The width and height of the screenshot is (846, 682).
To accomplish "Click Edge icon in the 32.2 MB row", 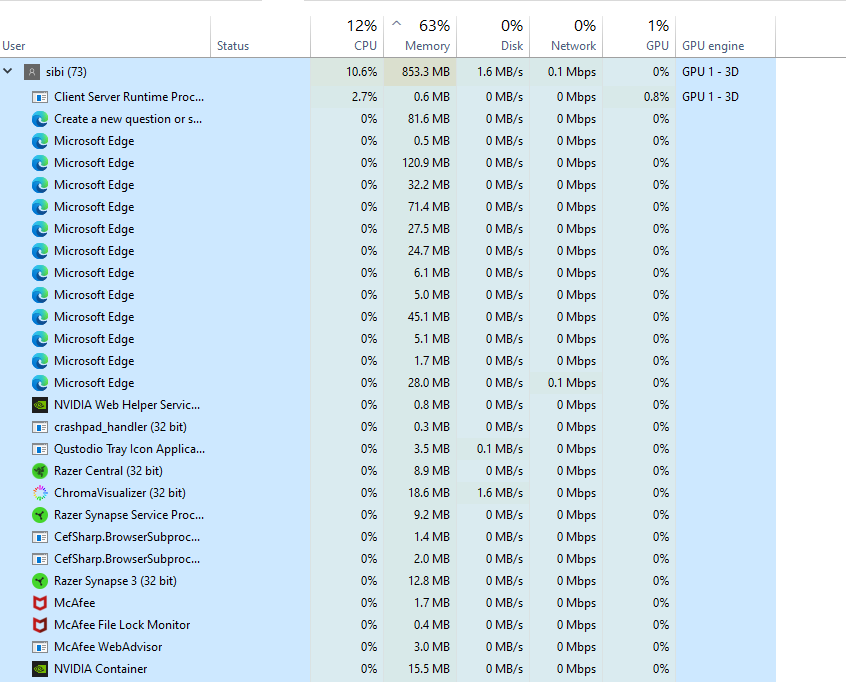I will pyautogui.click(x=40, y=185).
